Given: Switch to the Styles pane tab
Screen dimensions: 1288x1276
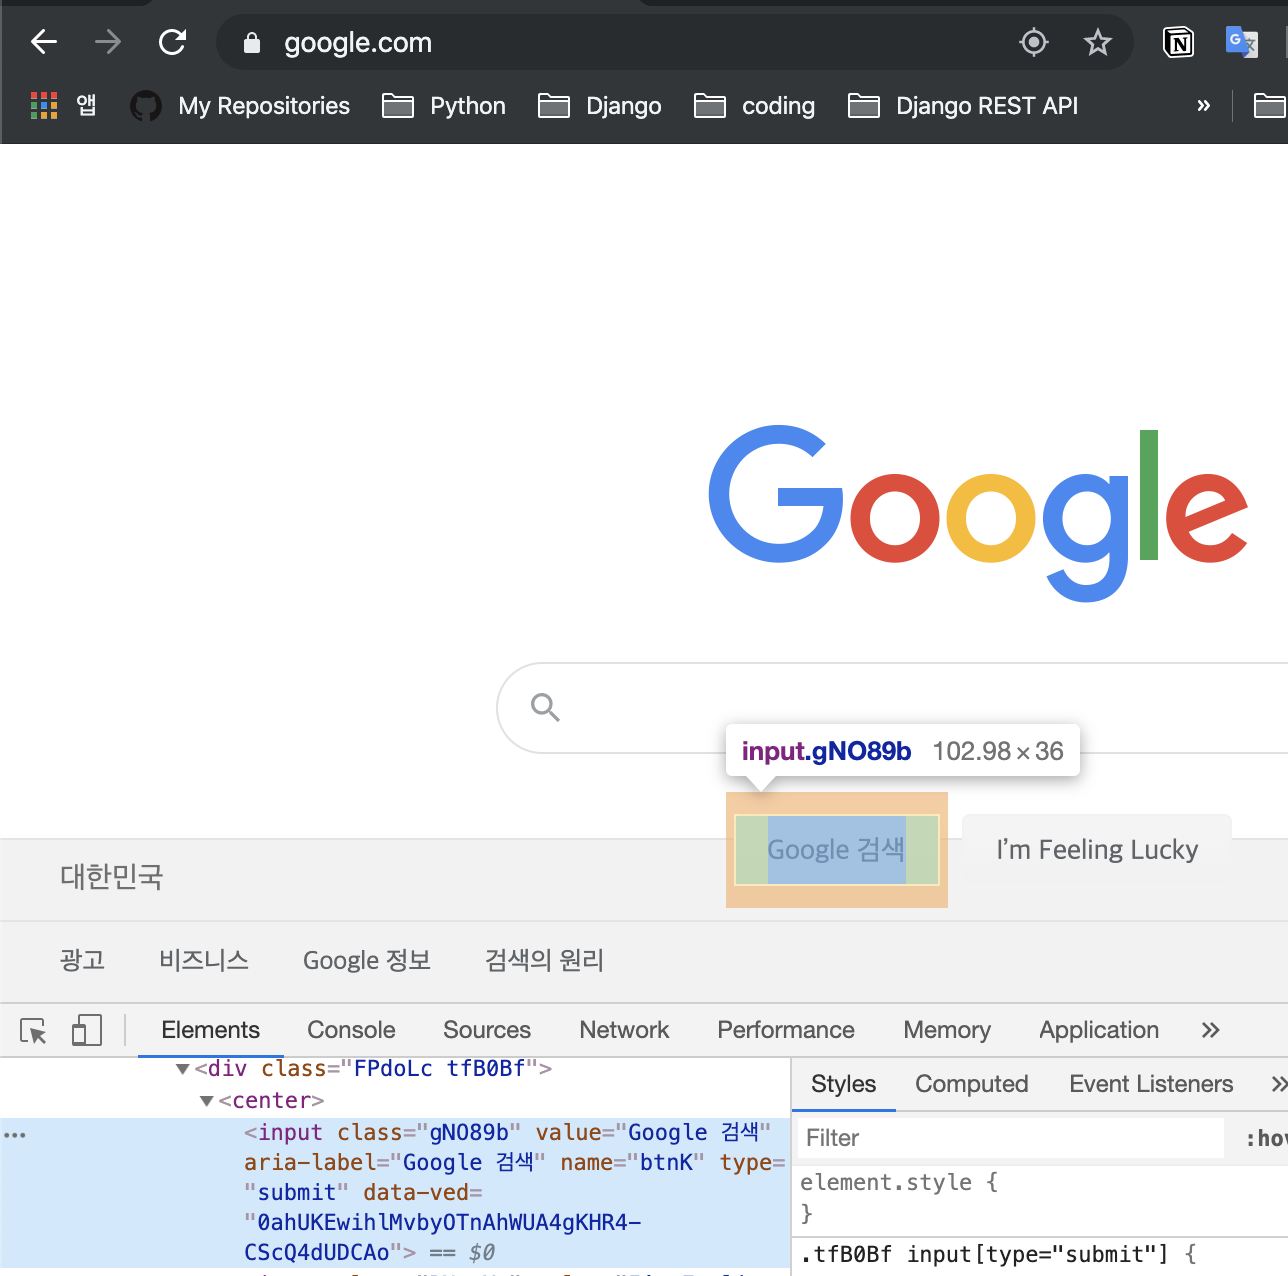Looking at the screenshot, I should (x=843, y=1084).
